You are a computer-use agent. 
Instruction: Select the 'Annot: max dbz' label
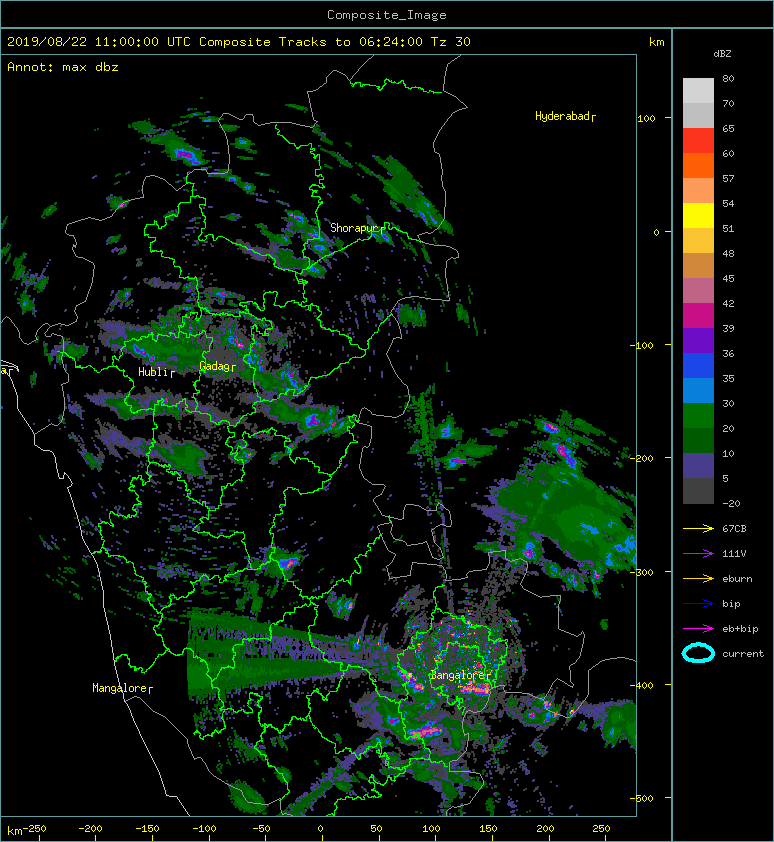(x=63, y=67)
